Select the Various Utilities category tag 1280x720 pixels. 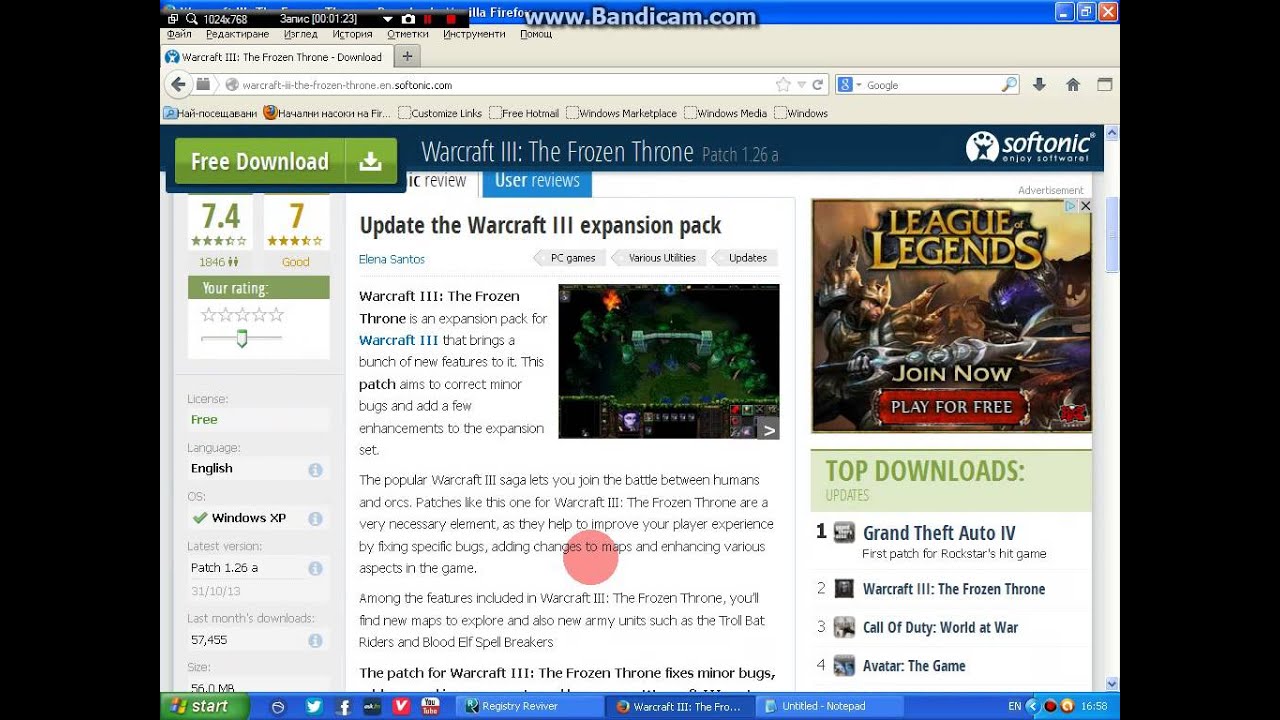(661, 258)
